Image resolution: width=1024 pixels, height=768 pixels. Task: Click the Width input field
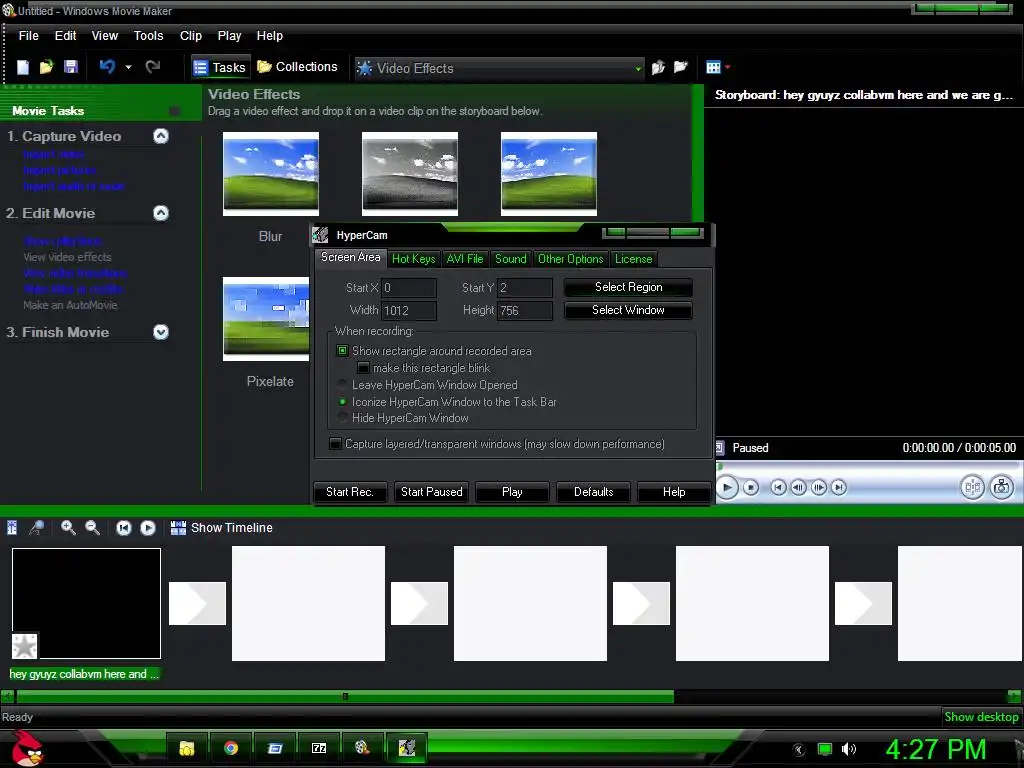[x=409, y=310]
